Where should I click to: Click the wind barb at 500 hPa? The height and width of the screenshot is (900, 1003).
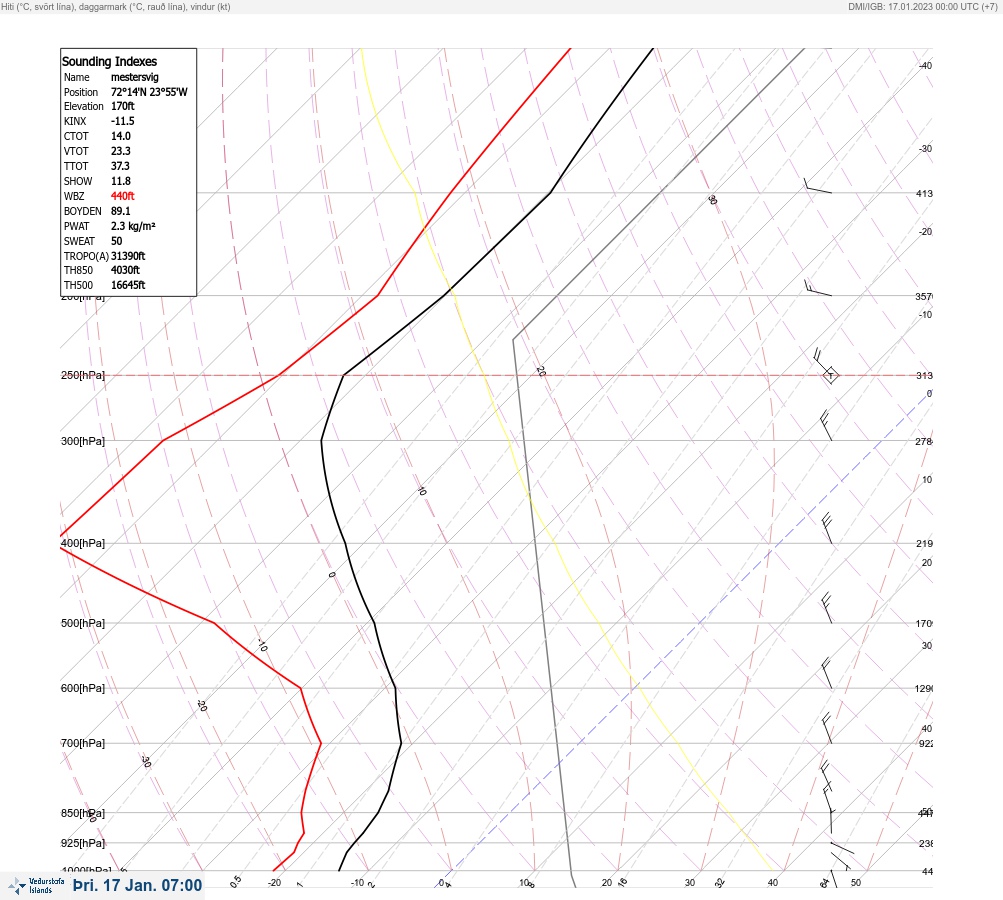[826, 608]
